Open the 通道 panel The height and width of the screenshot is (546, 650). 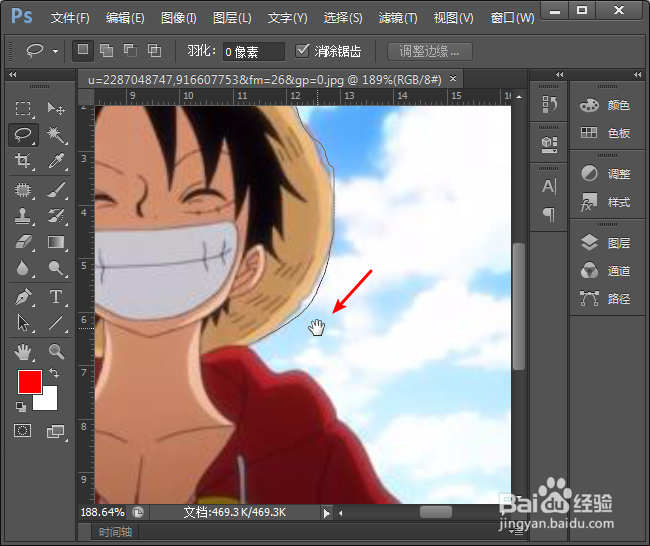(x=605, y=271)
